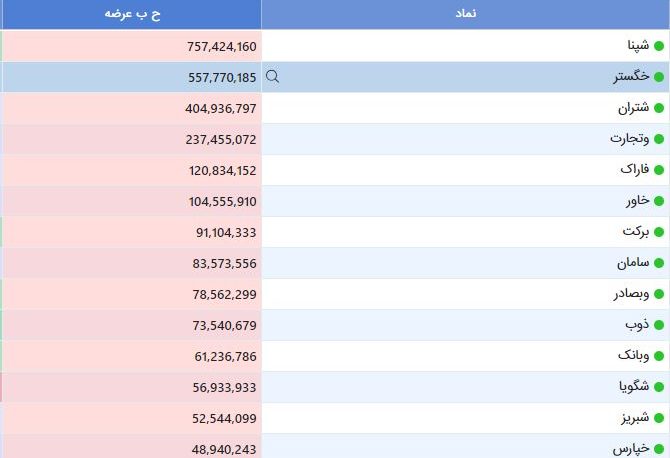Open the وبصادر symbol link

click(x=632, y=294)
